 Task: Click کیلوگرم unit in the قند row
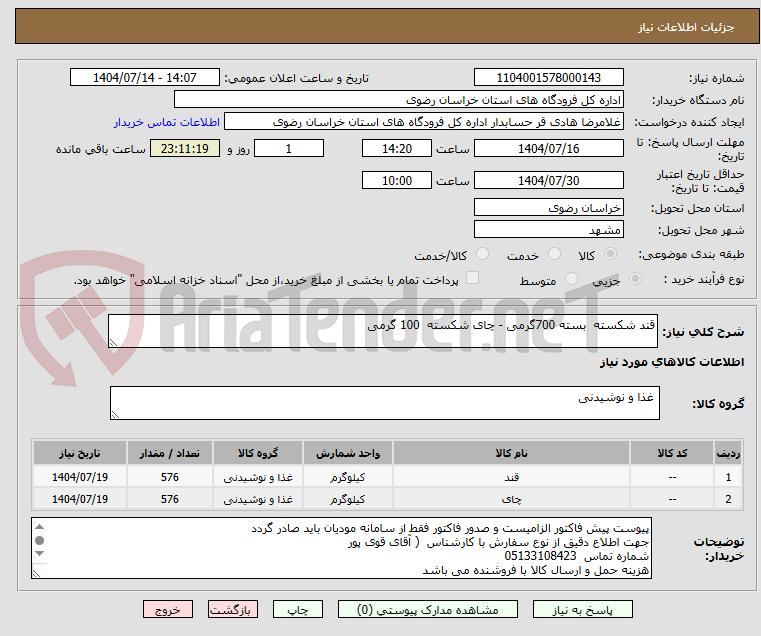(347, 477)
